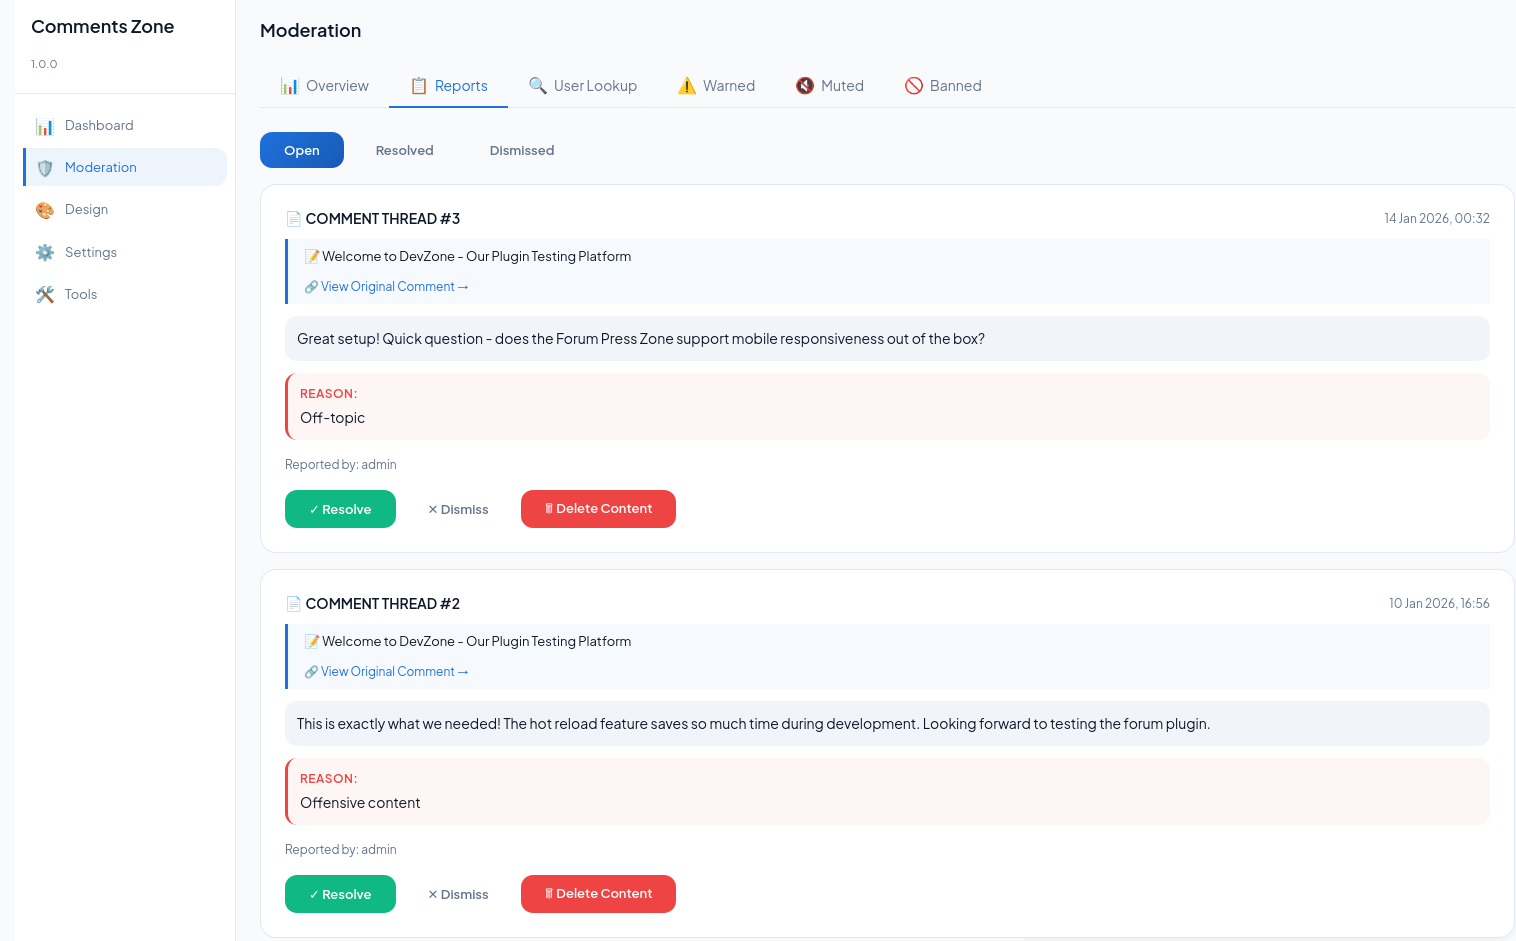Click the COMMENT THREAD #2 heading

[383, 604]
